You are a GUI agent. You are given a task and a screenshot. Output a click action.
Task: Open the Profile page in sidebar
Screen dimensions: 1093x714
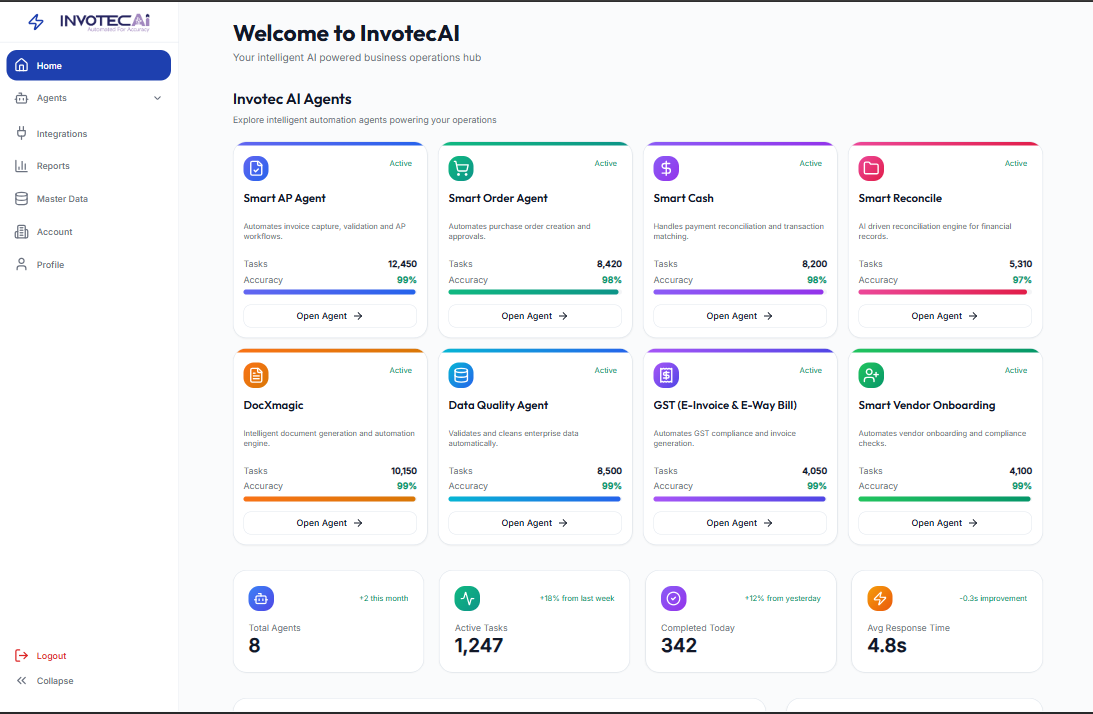[x=50, y=265]
